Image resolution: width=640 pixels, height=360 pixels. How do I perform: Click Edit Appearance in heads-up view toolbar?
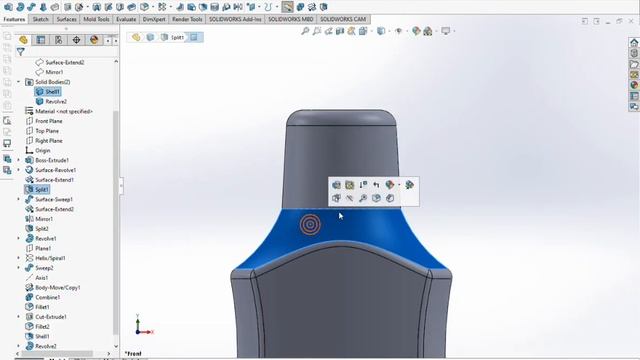click(416, 31)
